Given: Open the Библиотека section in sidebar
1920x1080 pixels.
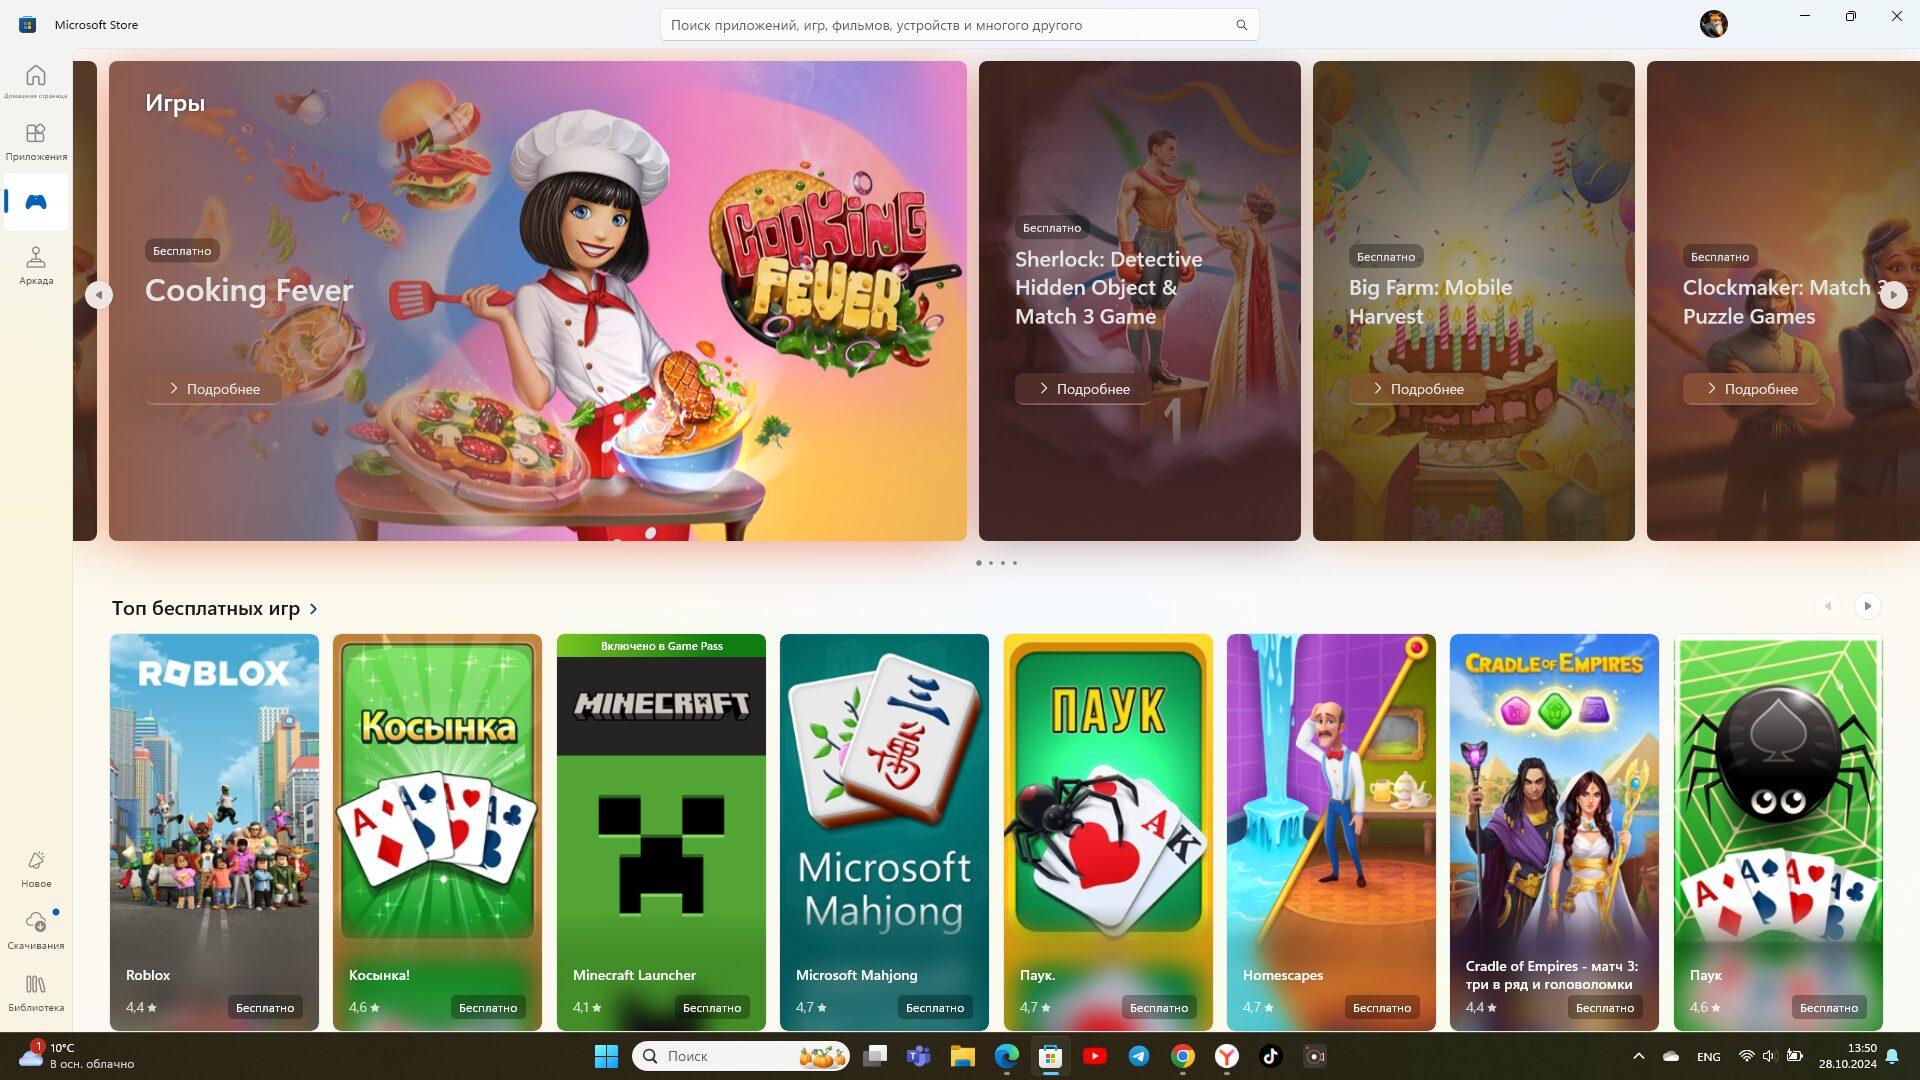Looking at the screenshot, I should point(35,992).
